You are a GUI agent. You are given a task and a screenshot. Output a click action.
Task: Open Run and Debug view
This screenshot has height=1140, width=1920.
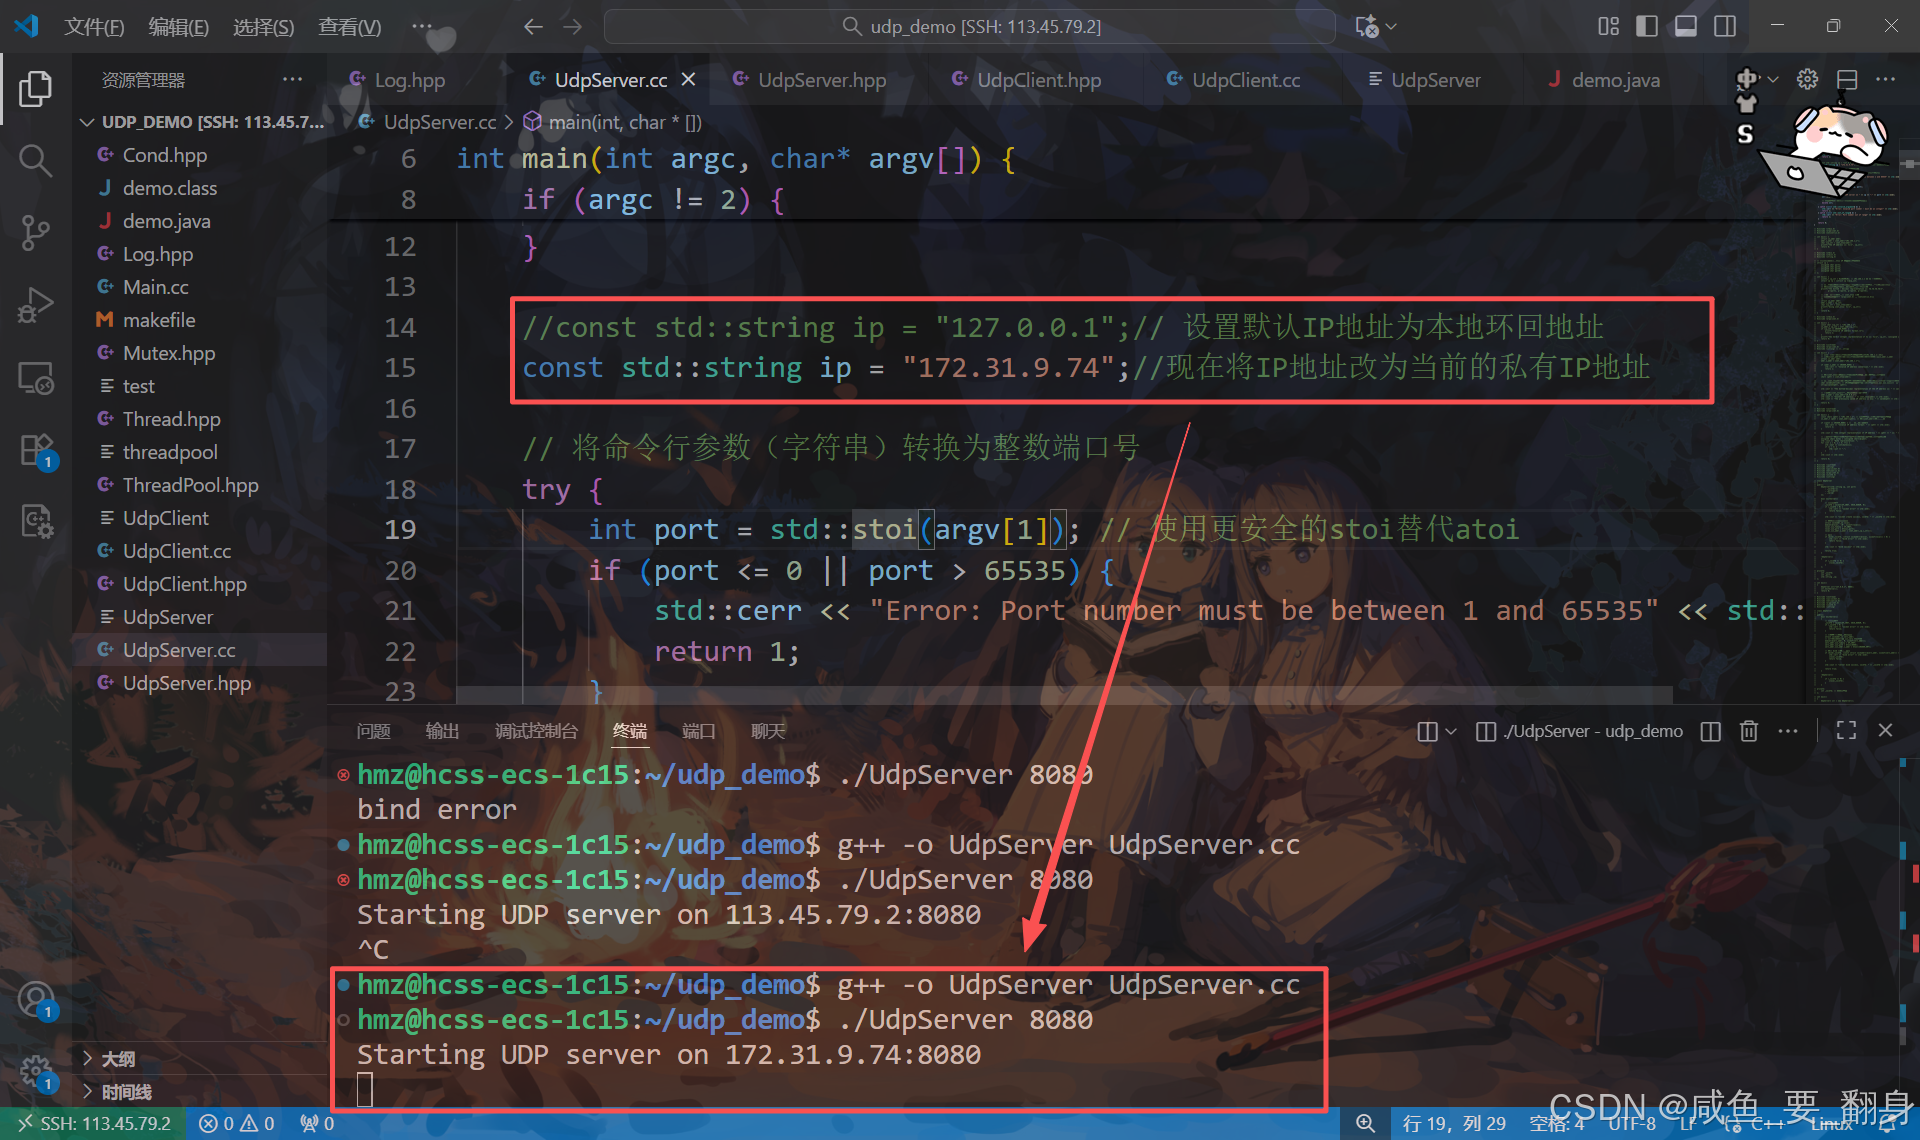point(35,305)
